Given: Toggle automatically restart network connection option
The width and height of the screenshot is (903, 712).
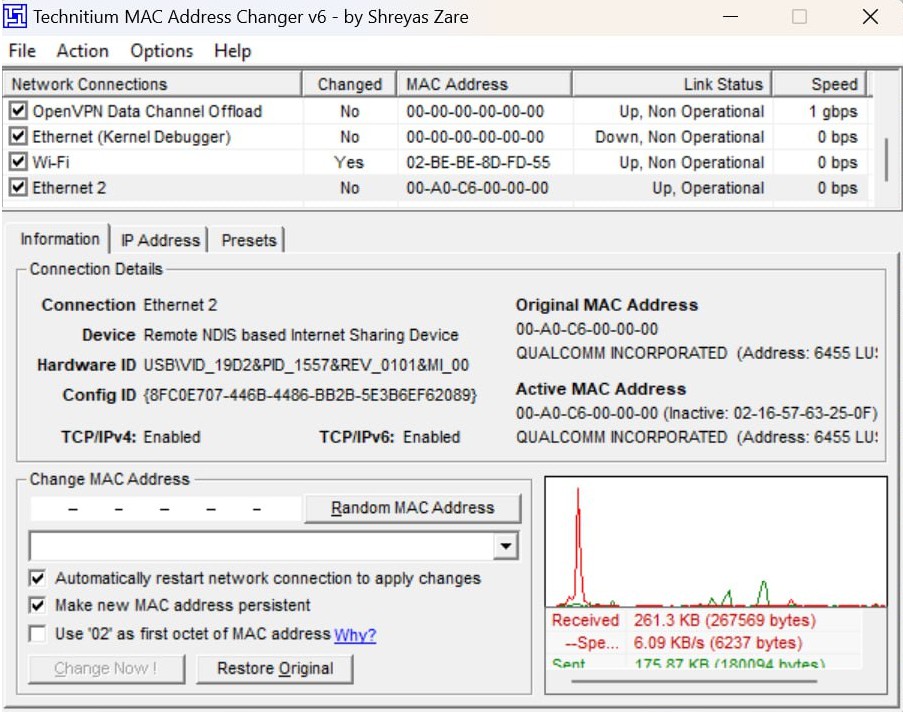Looking at the screenshot, I should (x=37, y=578).
